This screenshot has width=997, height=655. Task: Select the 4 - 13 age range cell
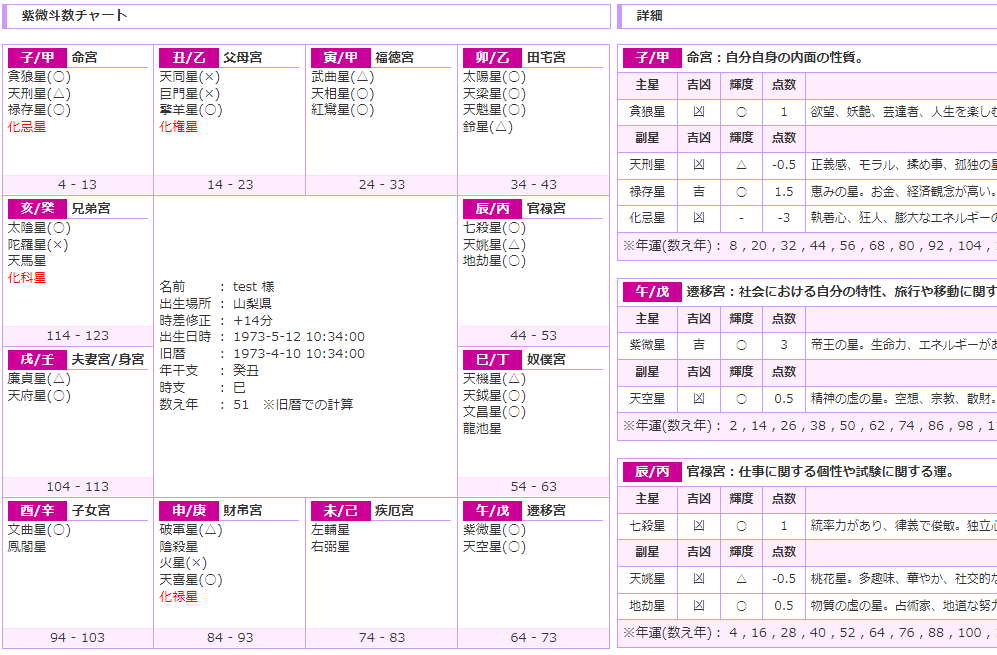coord(78,184)
